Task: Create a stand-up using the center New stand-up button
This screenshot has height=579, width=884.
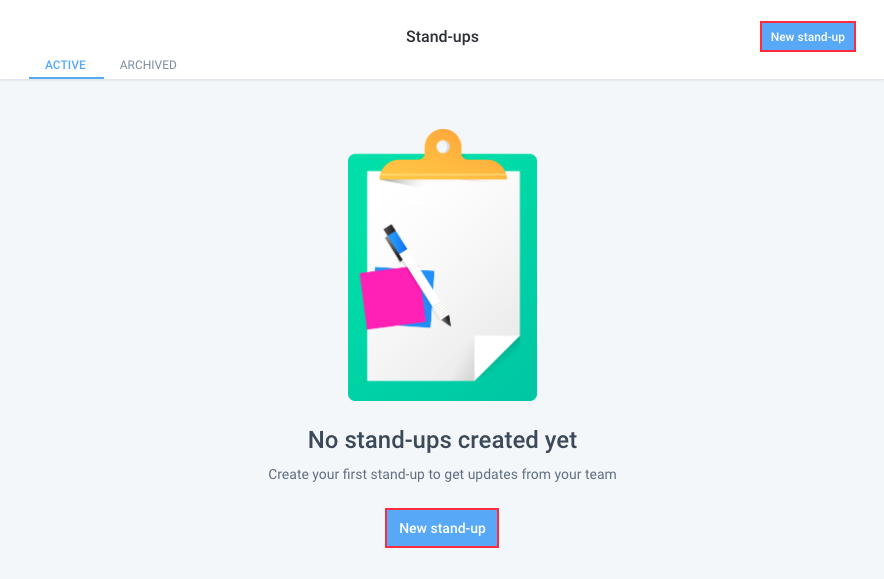Action: [x=442, y=527]
